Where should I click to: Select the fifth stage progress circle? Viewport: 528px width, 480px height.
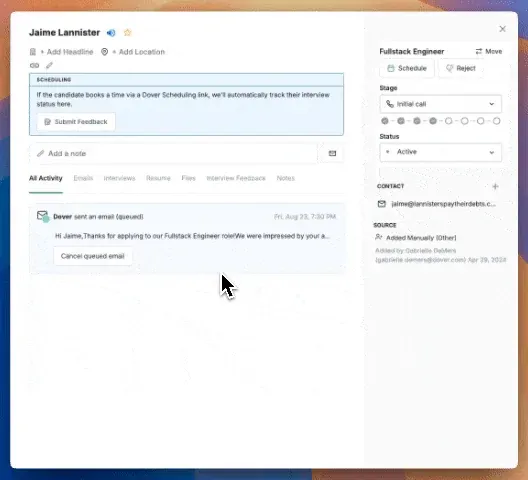(449, 121)
